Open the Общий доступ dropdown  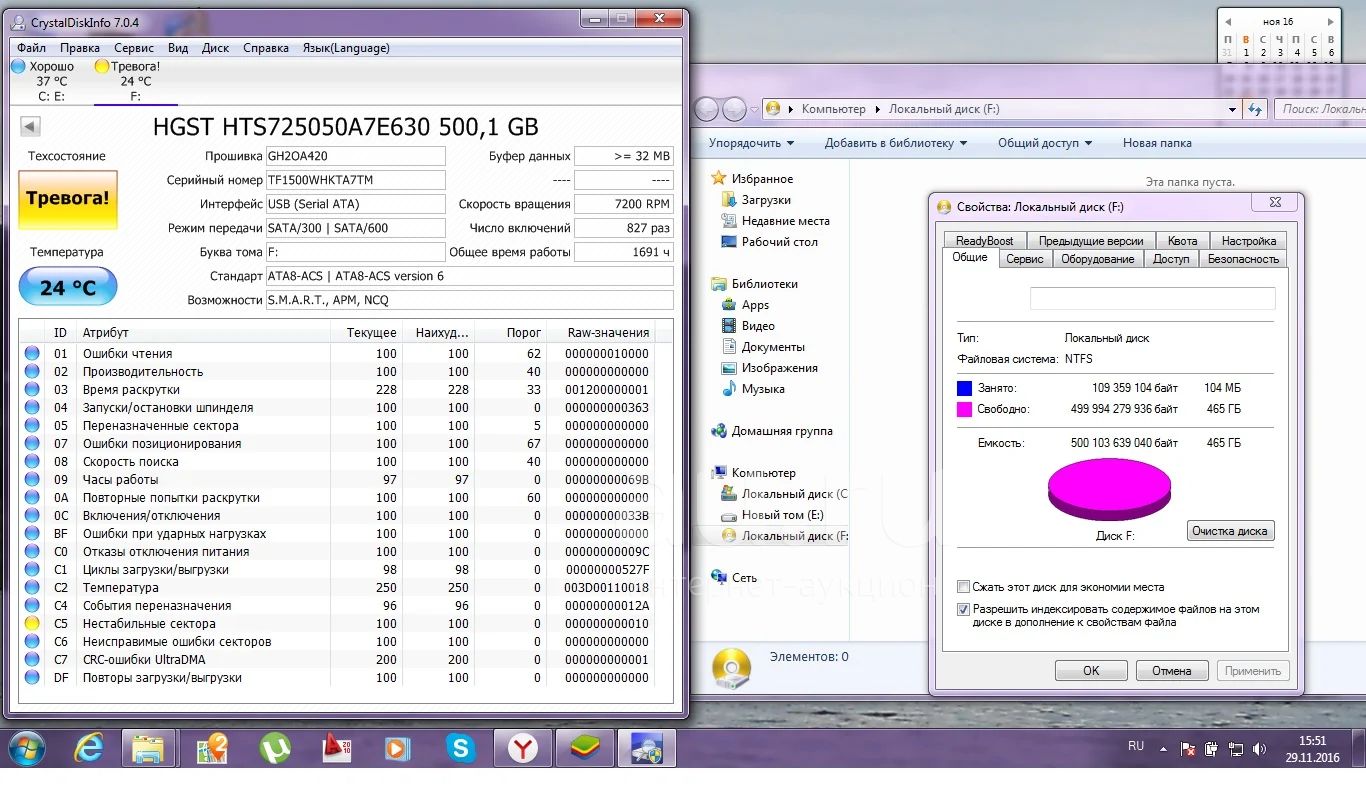coord(1045,143)
